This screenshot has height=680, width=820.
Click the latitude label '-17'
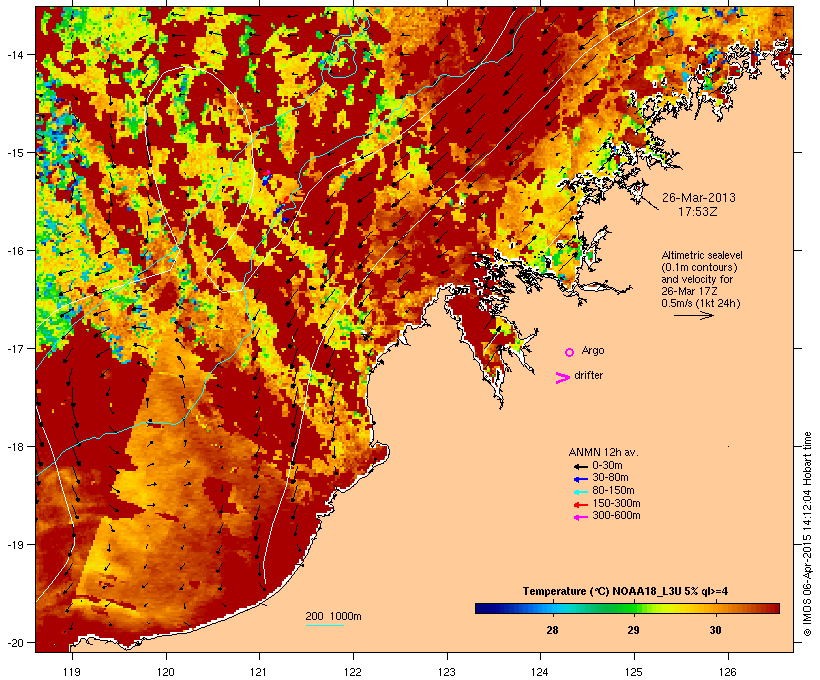14,348
